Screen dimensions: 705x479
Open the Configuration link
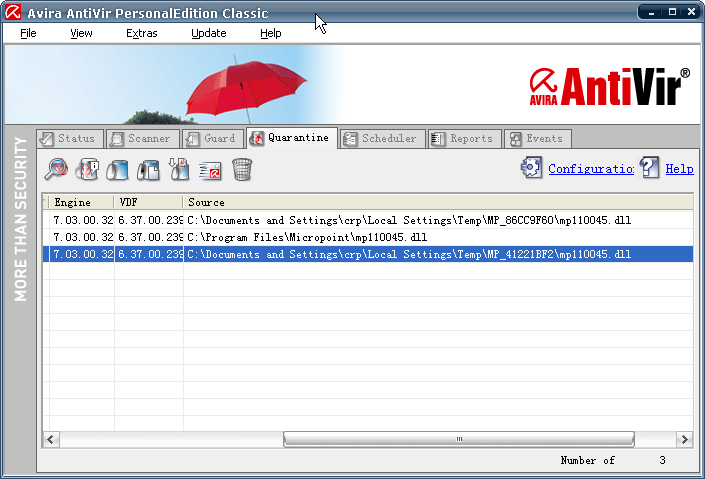point(591,169)
